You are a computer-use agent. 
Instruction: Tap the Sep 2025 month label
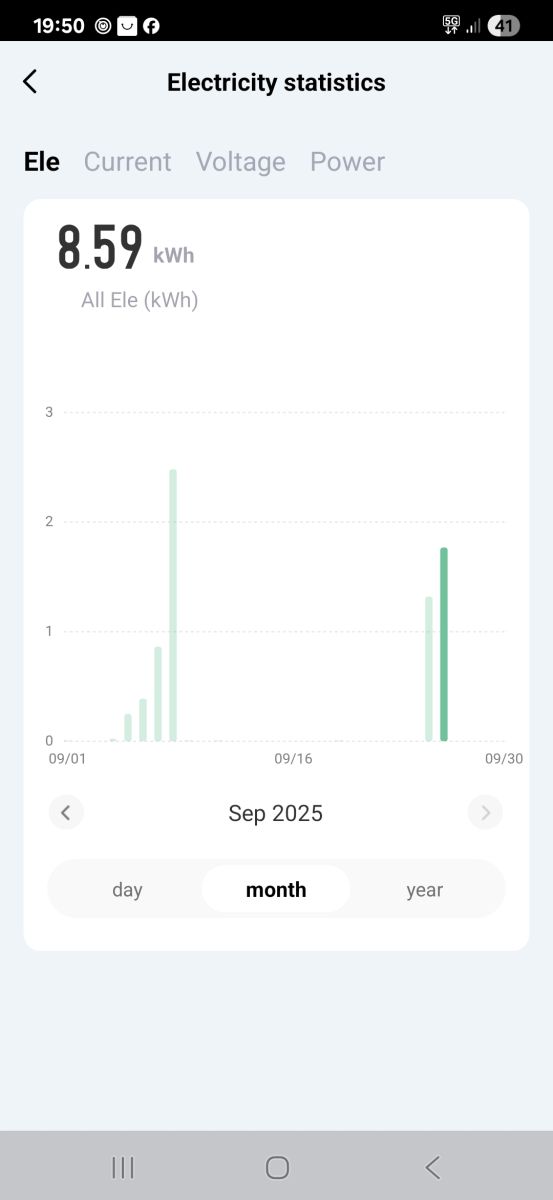[x=275, y=813]
